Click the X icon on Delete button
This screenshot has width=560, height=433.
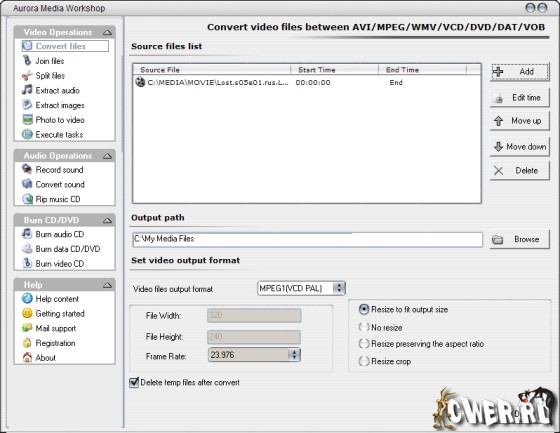pyautogui.click(x=499, y=171)
